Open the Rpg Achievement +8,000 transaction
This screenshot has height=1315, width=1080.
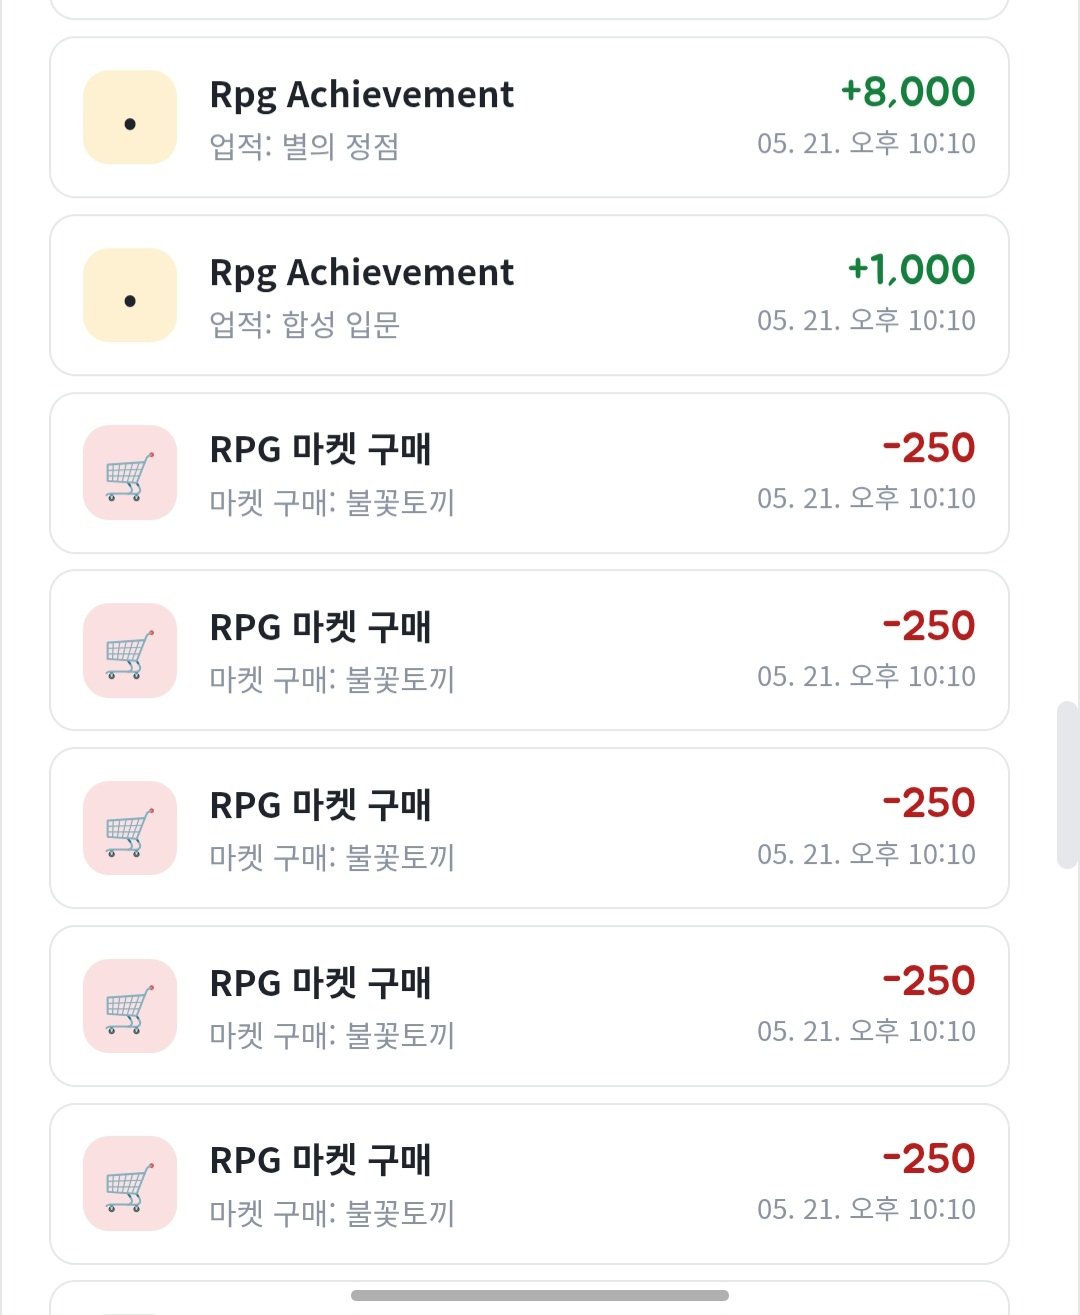pos(529,118)
